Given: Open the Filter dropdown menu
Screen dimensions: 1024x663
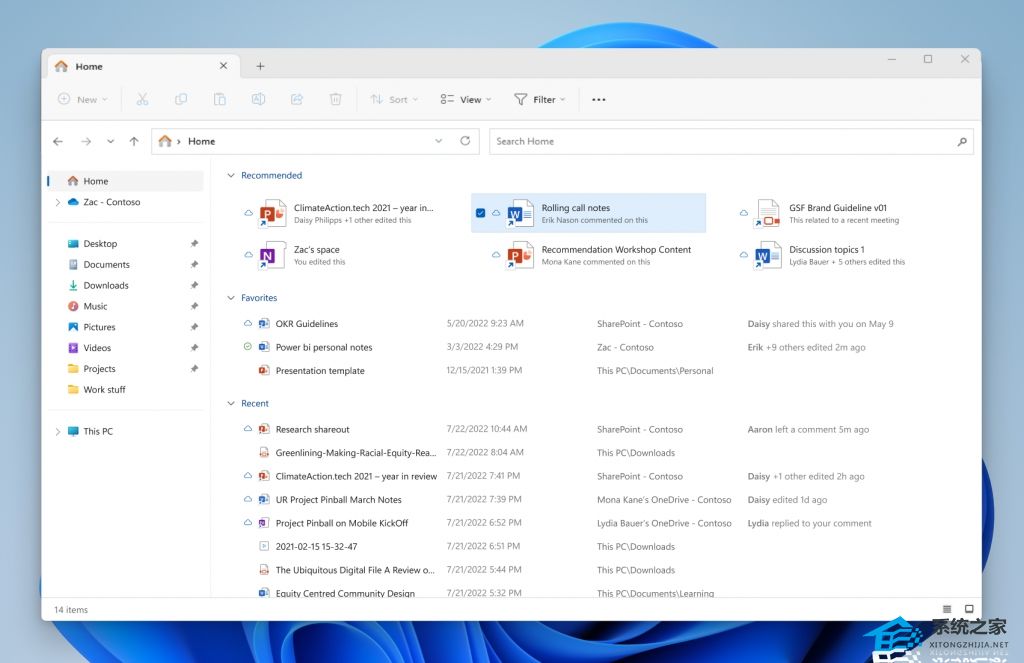Looking at the screenshot, I should coord(539,99).
